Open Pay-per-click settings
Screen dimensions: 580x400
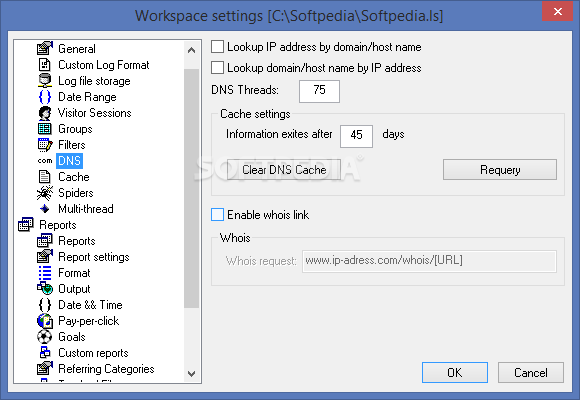click(88, 321)
